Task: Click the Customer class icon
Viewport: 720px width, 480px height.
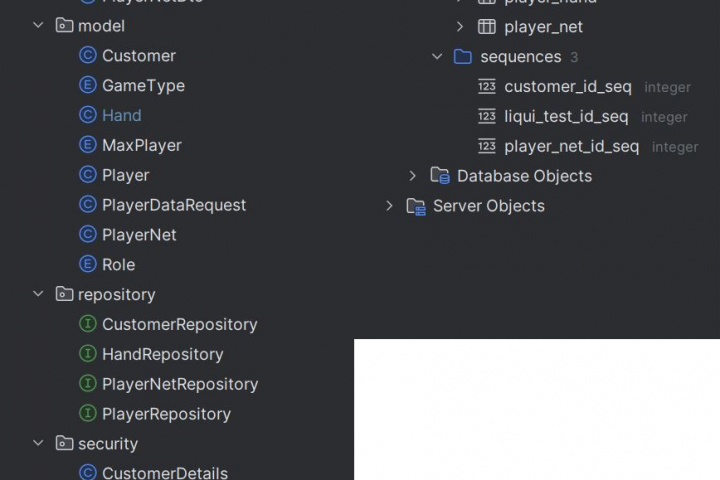Action: coord(88,55)
